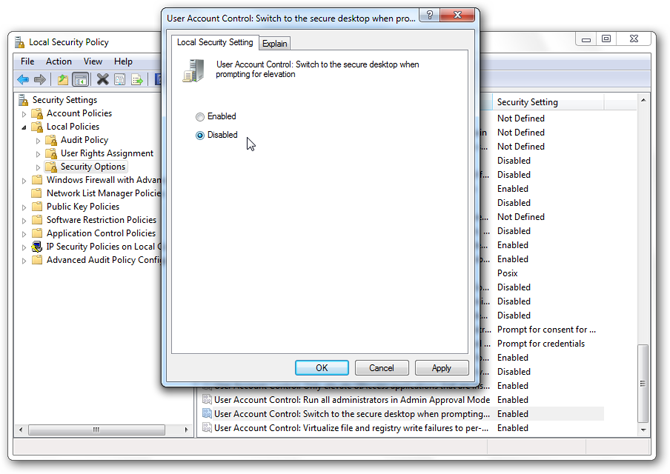Viewport: 670px width, 474px height.
Task: Click the dialog's help question mark button
Action: pos(430,15)
